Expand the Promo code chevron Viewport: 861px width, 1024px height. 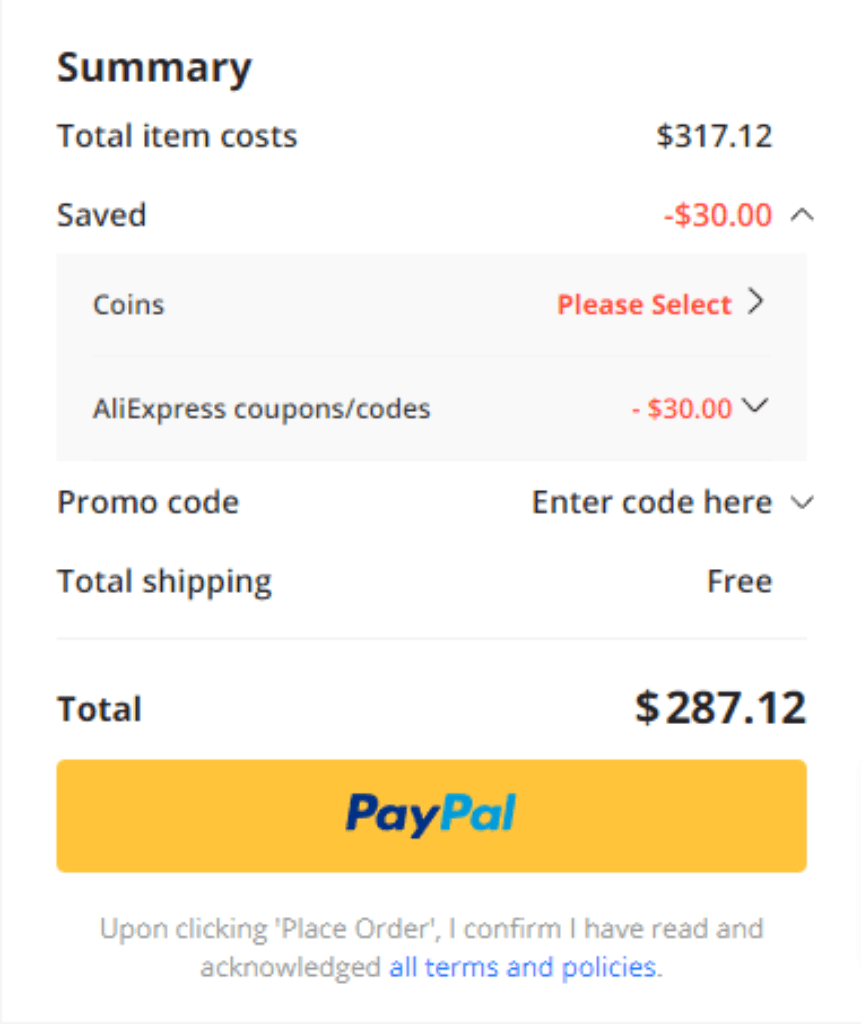pyautogui.click(x=802, y=502)
